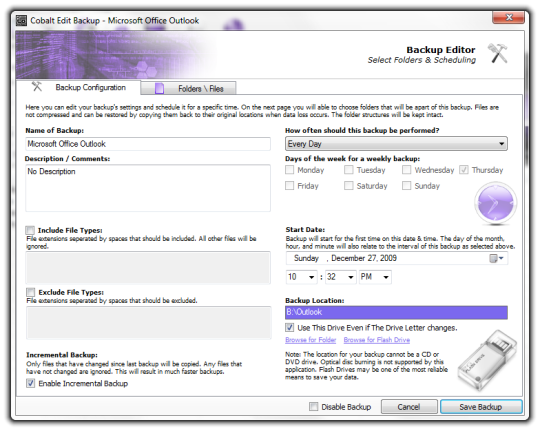Click the Select Folders & Scheduling subtitle
This screenshot has height=431, width=540.
[422, 60]
